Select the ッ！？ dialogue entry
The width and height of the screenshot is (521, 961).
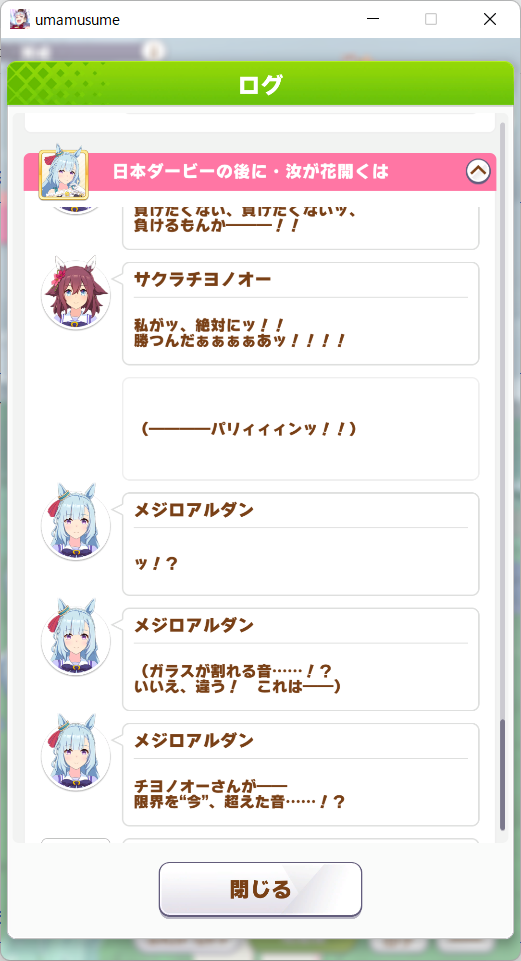tap(300, 544)
